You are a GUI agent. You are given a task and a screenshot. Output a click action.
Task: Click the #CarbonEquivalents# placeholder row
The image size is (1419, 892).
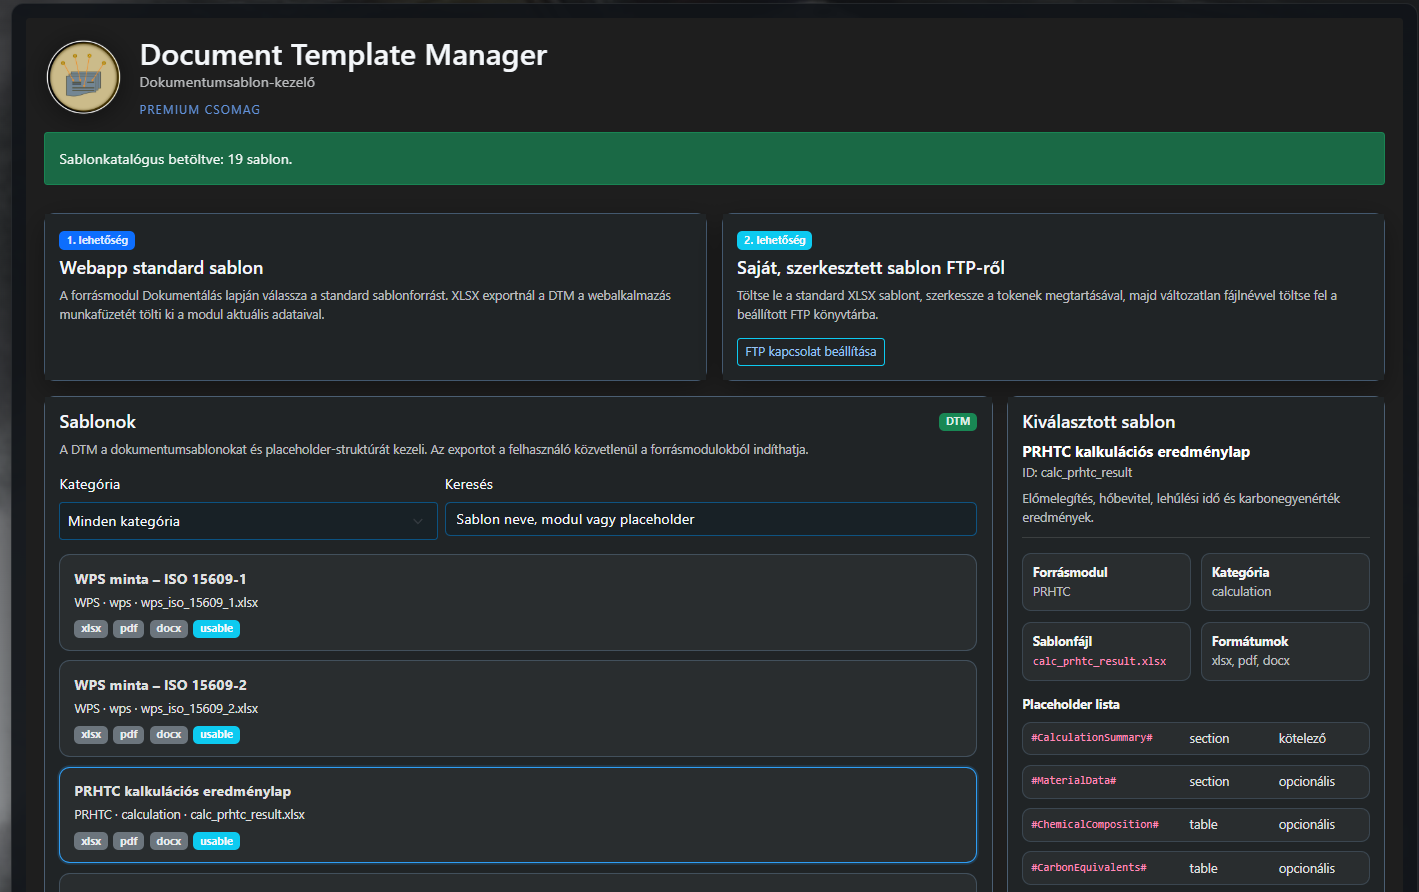point(1196,868)
